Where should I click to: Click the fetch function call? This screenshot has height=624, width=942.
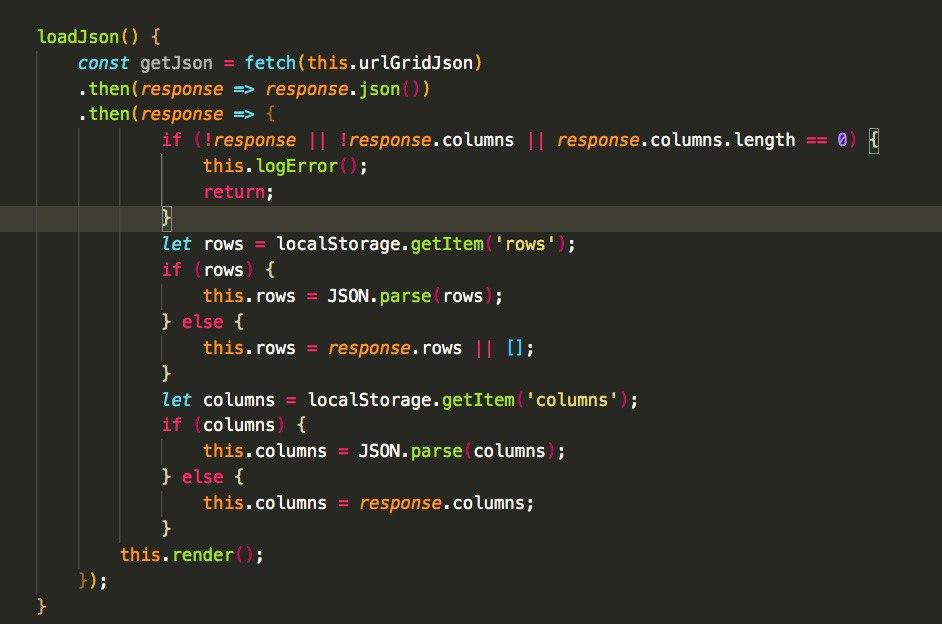pyautogui.click(x=270, y=63)
